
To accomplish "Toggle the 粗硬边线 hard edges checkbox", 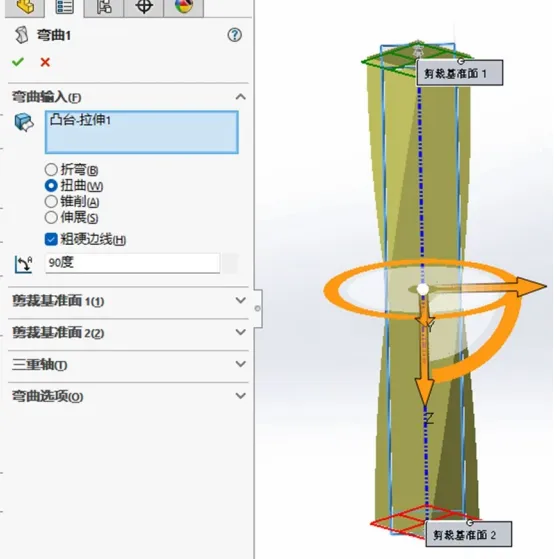I will 51,239.
